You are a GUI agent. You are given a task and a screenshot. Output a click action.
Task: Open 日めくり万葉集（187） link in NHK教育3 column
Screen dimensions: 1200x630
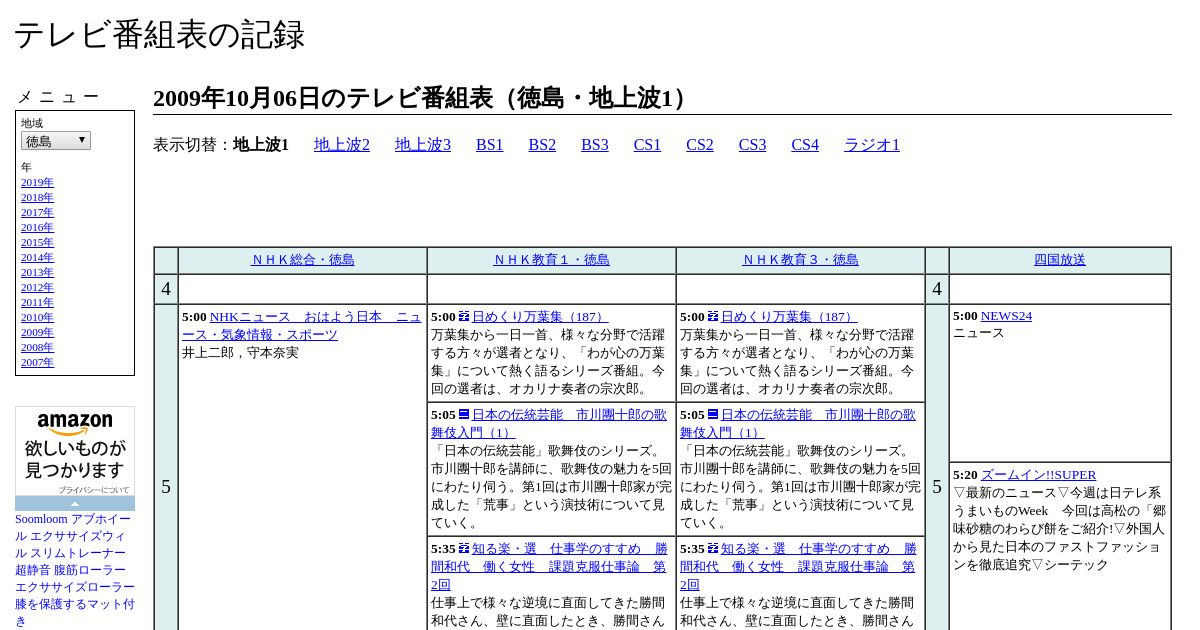[789, 317]
